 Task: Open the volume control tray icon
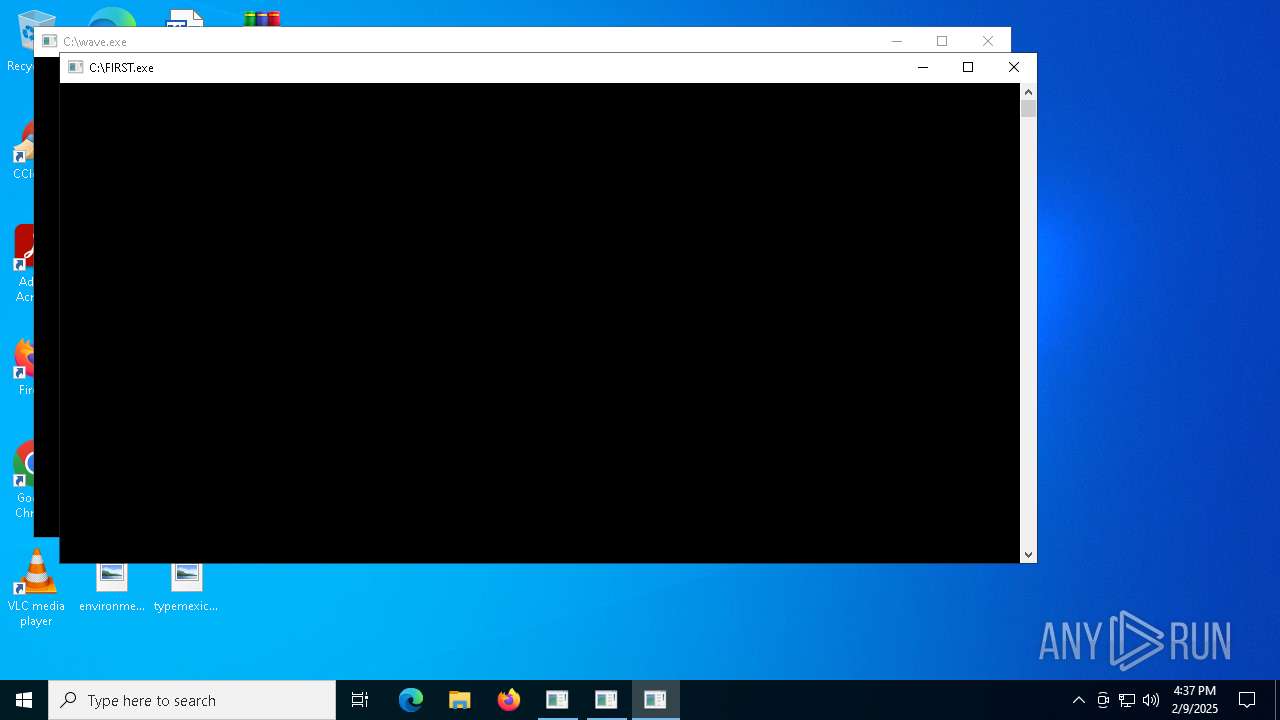click(x=1151, y=700)
